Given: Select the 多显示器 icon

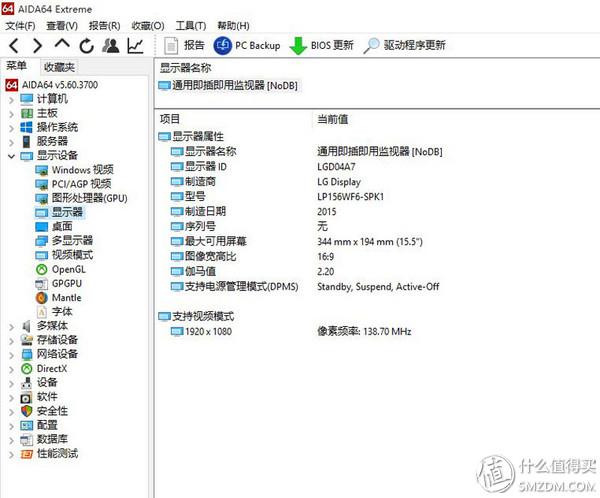Looking at the screenshot, I should point(42,241).
